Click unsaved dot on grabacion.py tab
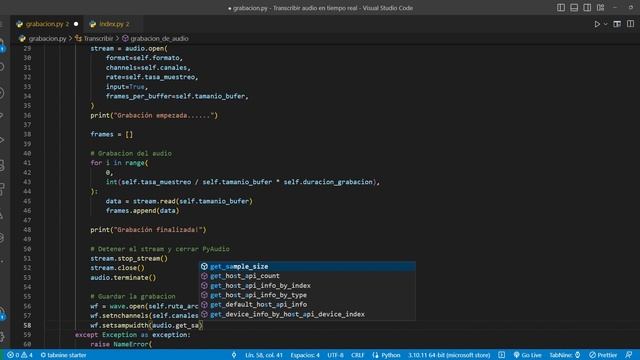 tap(76, 24)
